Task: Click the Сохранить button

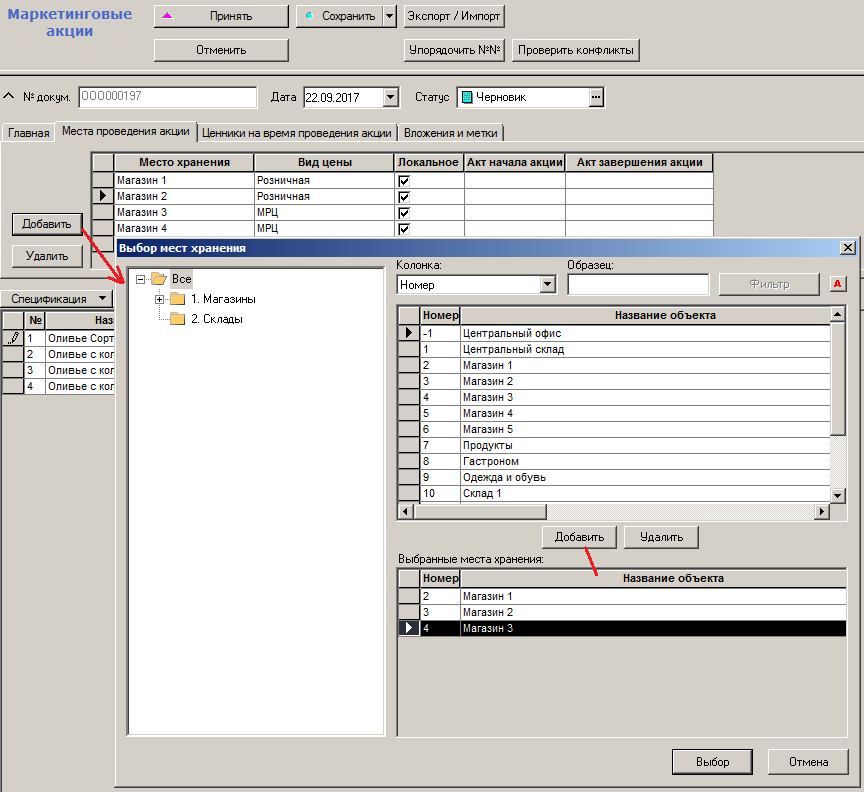Action: 339,16
